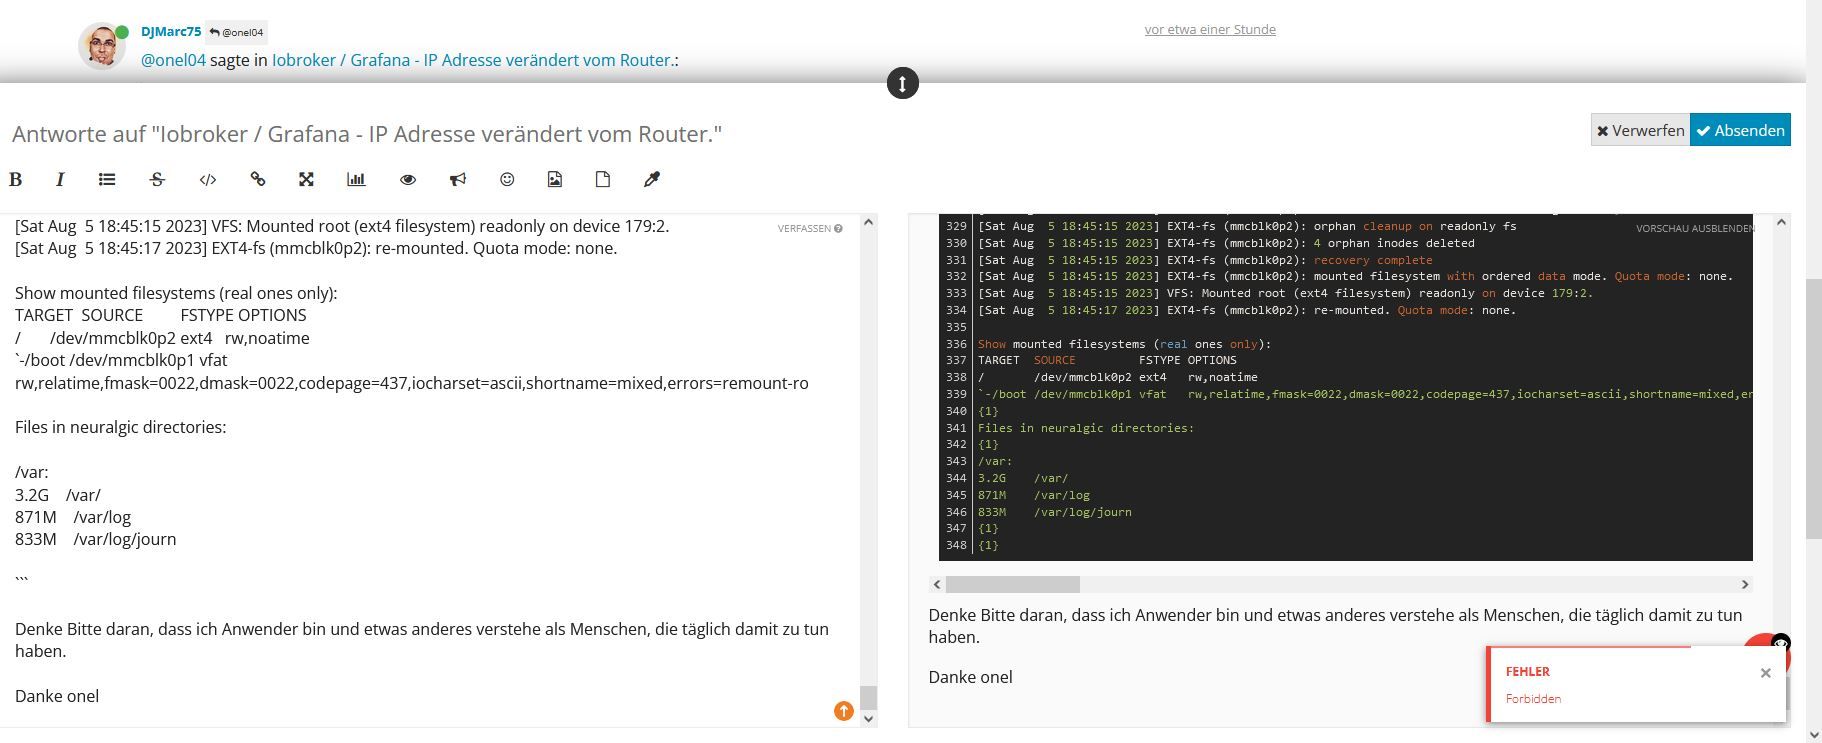Click Absenden to submit the reply
This screenshot has height=743, width=1822.
point(1740,130)
